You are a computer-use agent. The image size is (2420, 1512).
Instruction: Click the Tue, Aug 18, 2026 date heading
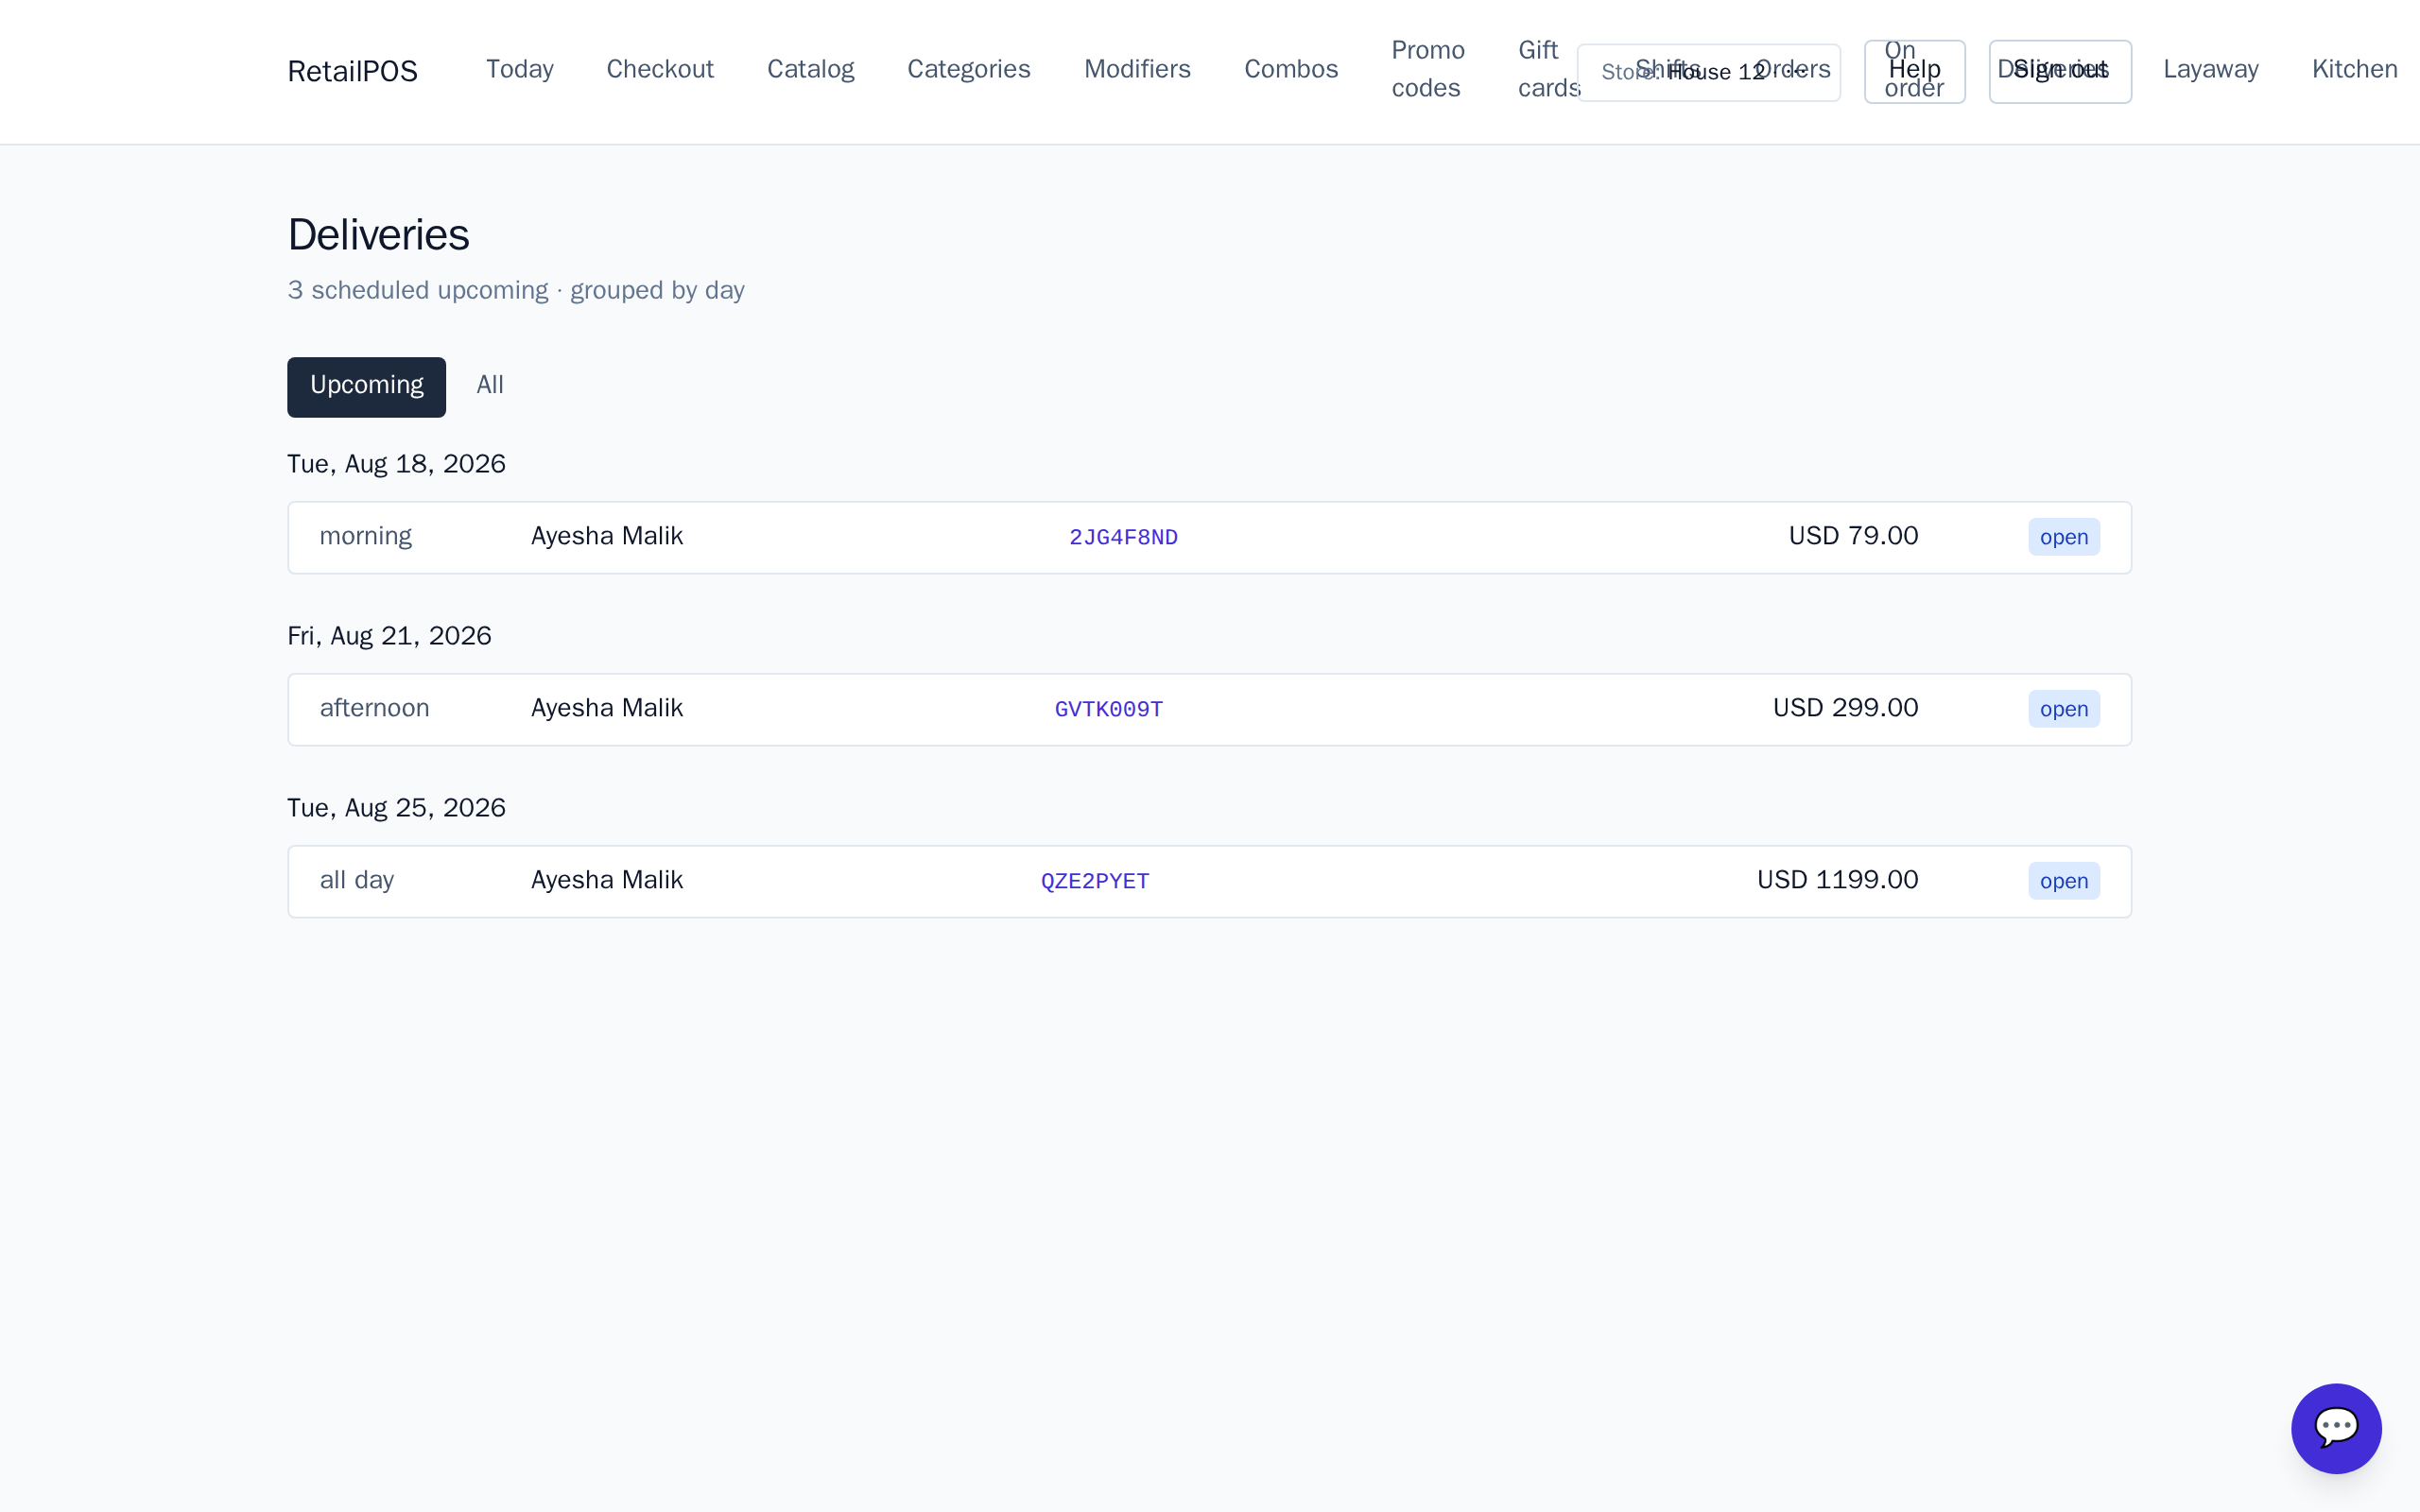[396, 464]
